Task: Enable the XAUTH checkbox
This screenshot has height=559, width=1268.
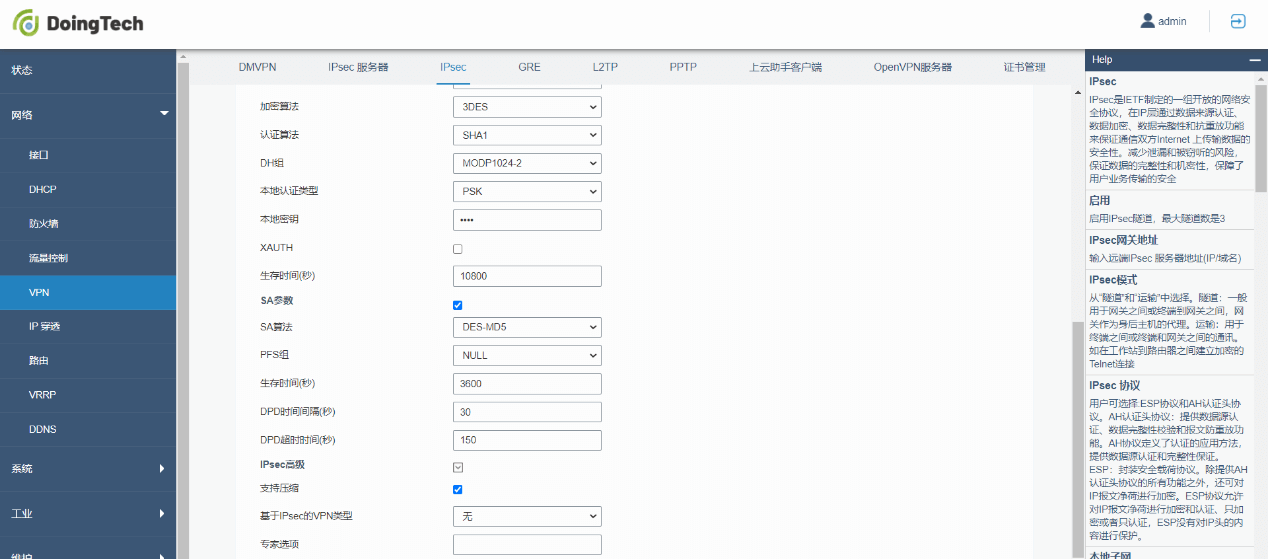Action: click(458, 249)
